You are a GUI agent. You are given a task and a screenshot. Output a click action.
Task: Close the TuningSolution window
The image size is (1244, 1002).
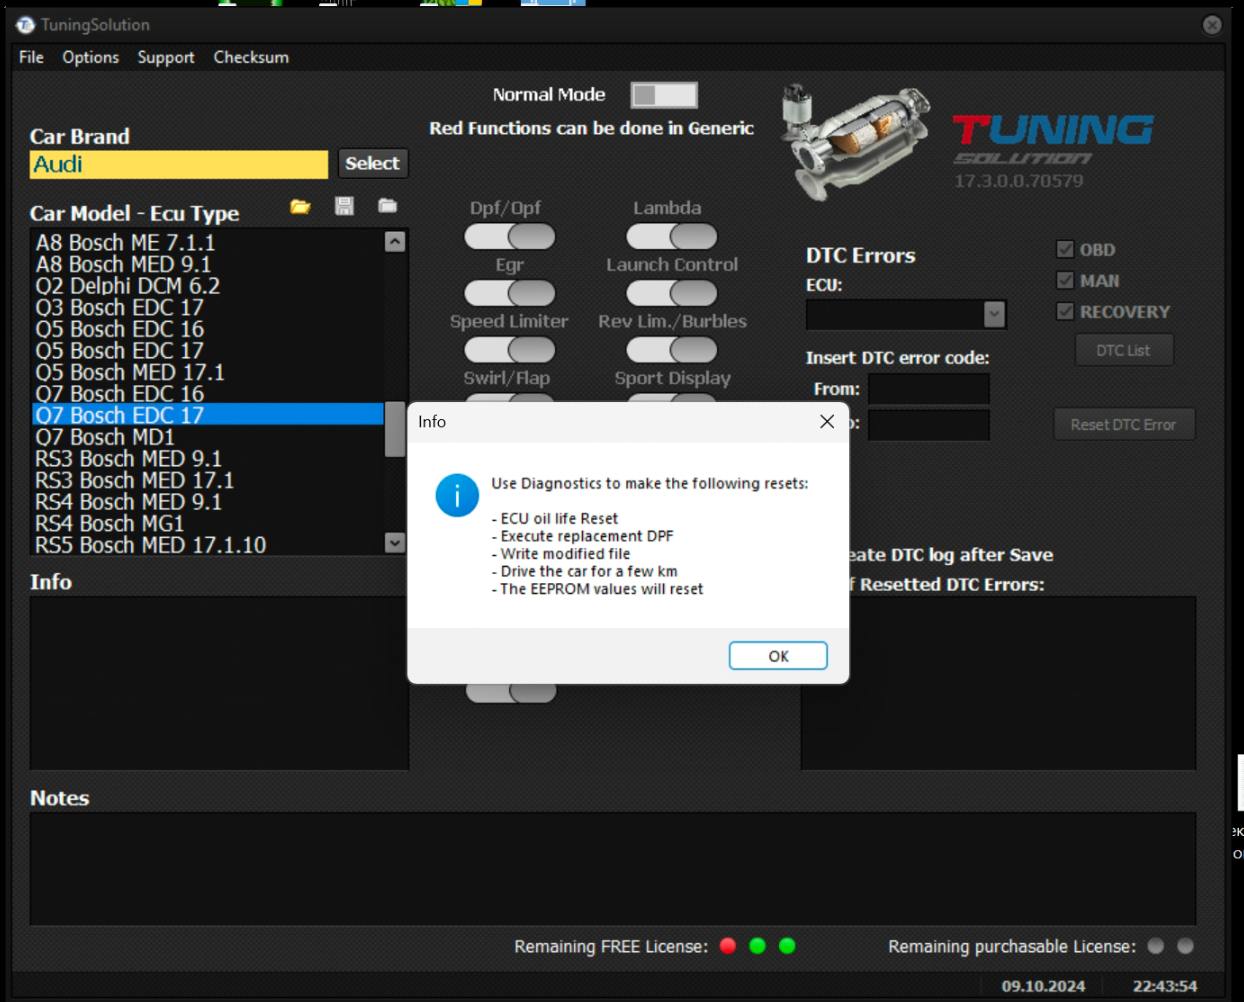pyautogui.click(x=1212, y=25)
